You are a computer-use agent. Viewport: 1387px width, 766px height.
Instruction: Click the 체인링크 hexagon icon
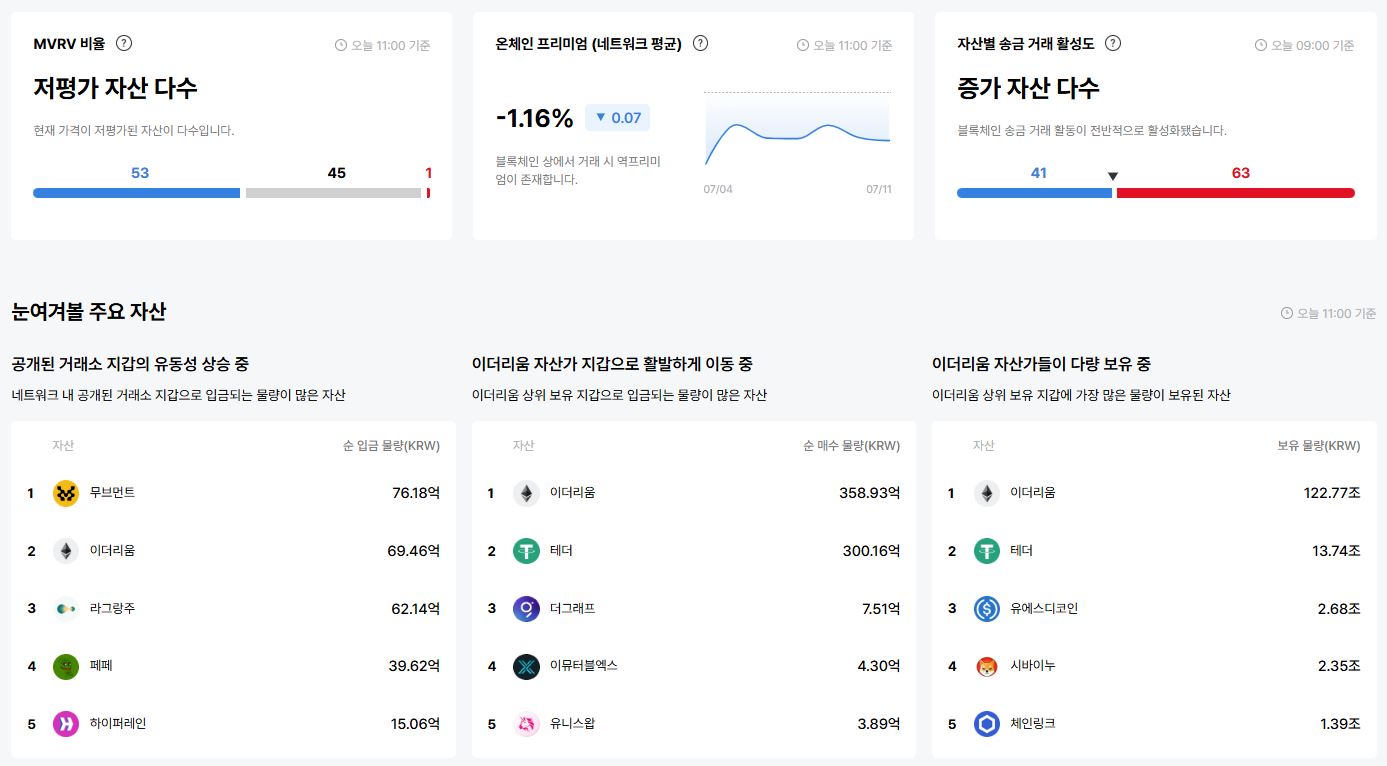coord(987,724)
